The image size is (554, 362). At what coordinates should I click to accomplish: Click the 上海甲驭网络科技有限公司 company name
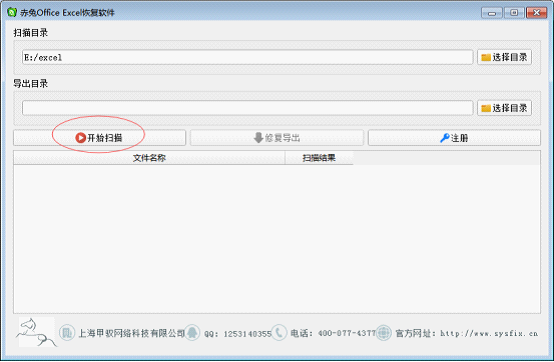click(131, 333)
